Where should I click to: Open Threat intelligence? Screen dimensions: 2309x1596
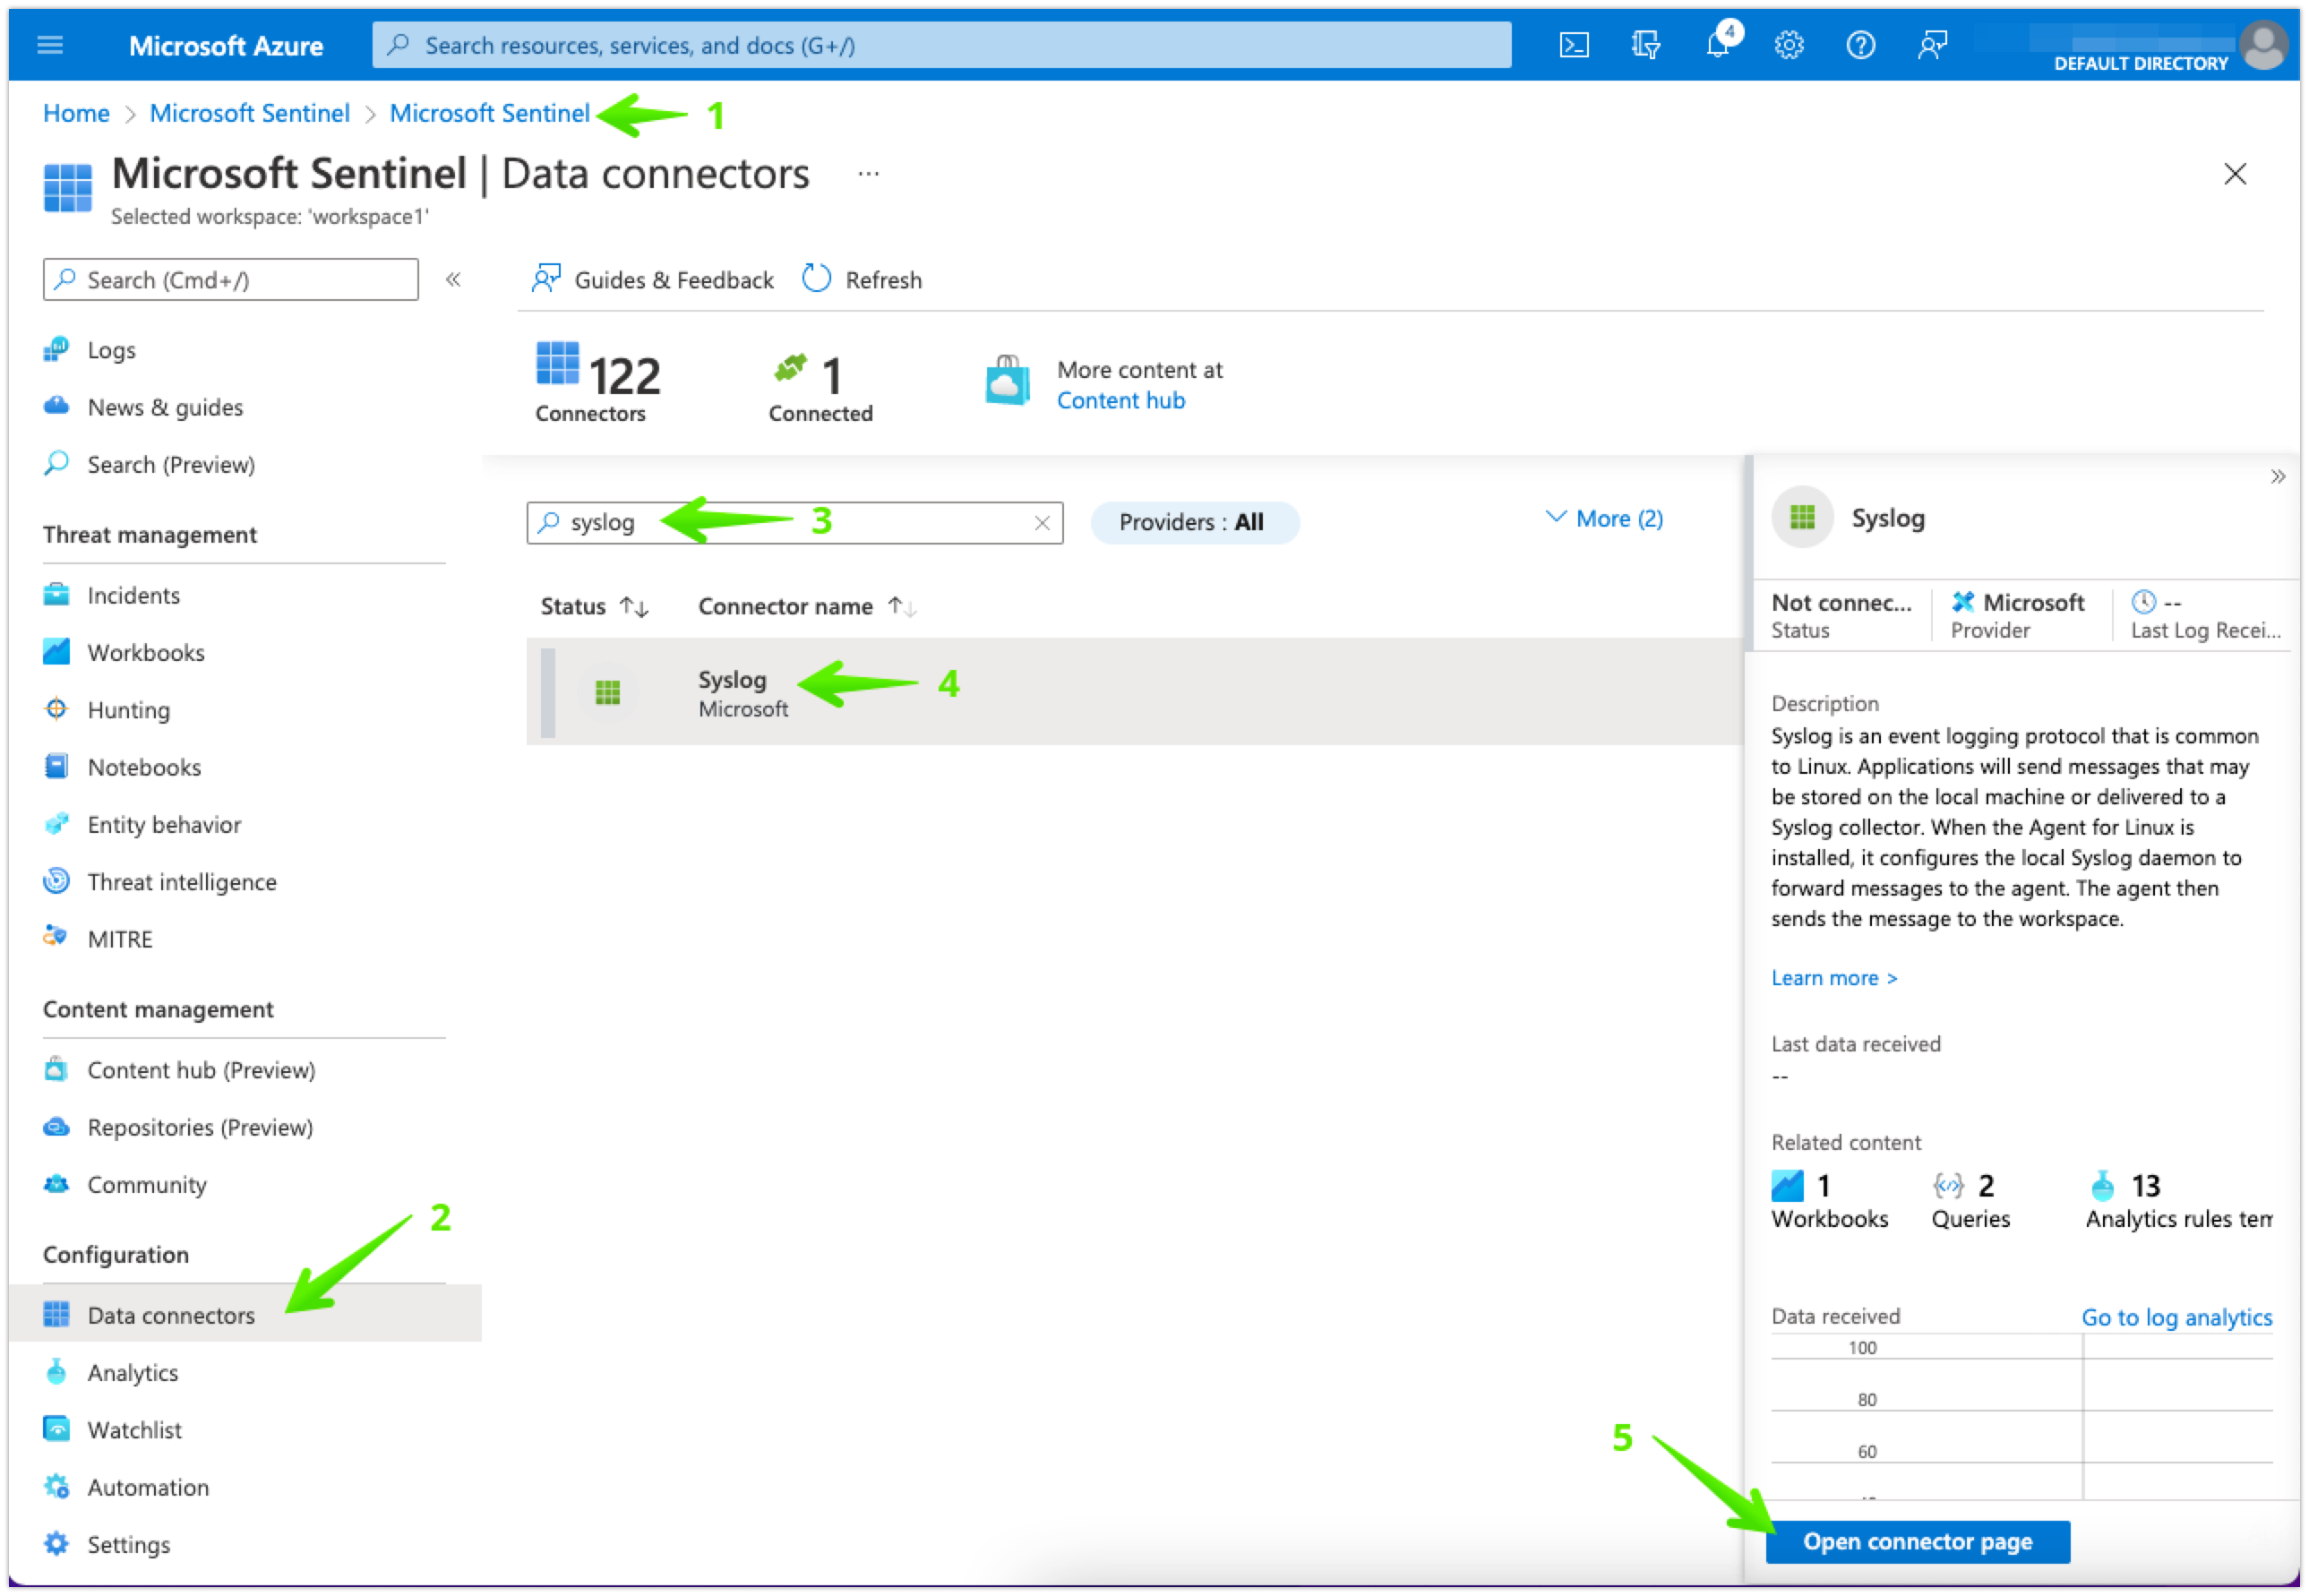coord(182,881)
